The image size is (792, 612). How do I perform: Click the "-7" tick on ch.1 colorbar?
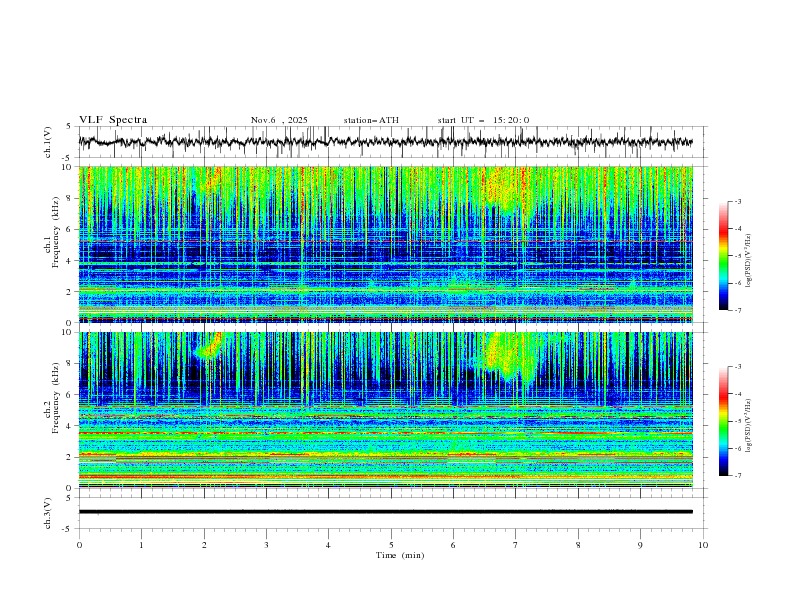(x=737, y=310)
